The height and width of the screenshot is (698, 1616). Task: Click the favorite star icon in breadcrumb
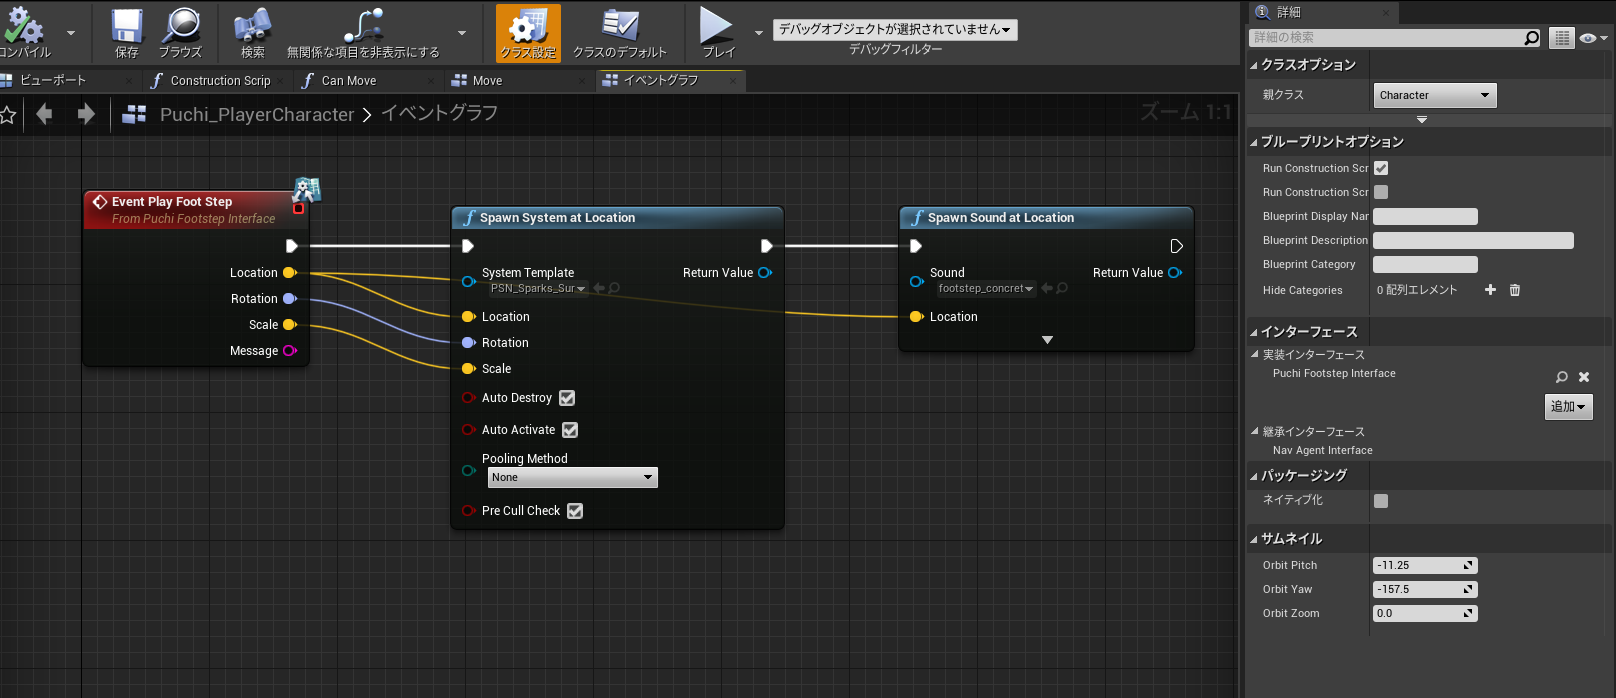pyautogui.click(x=8, y=115)
